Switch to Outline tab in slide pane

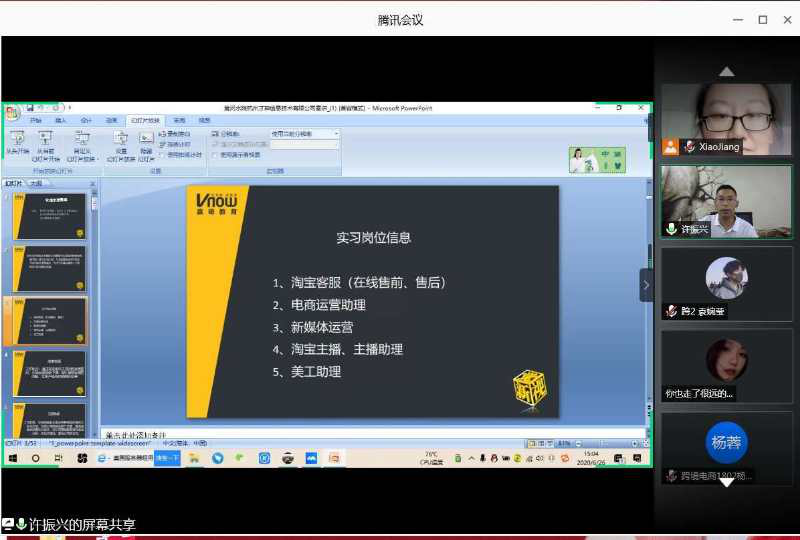(36, 184)
